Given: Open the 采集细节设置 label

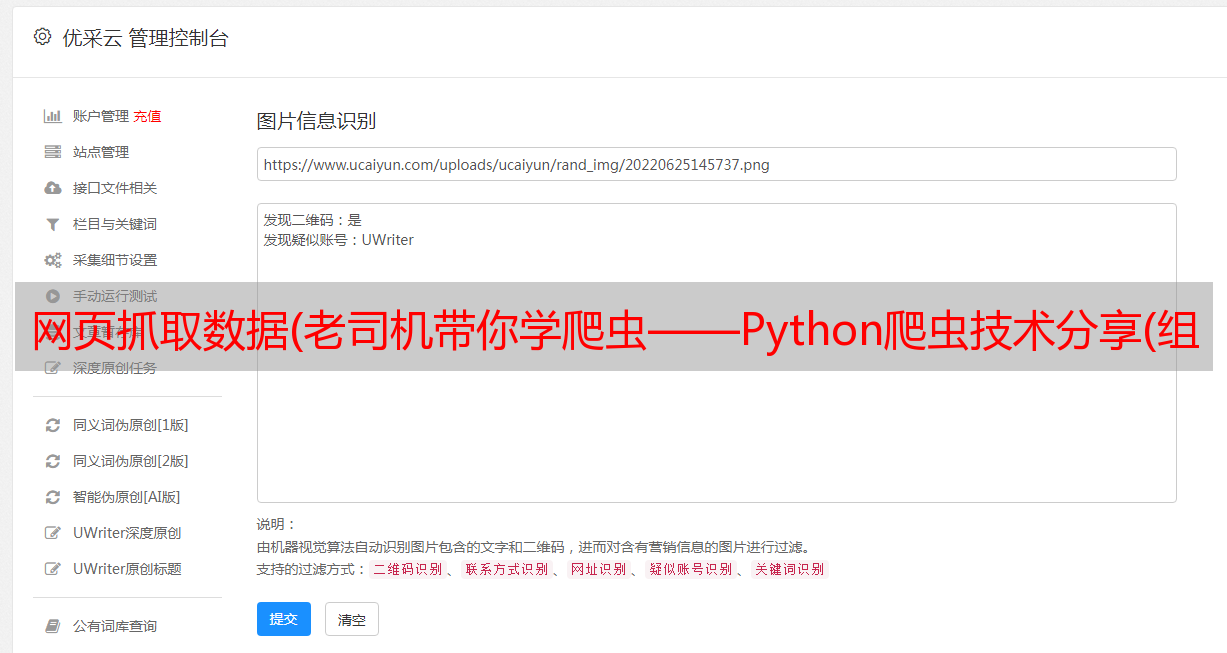Looking at the screenshot, I should pyautogui.click(x=115, y=260).
